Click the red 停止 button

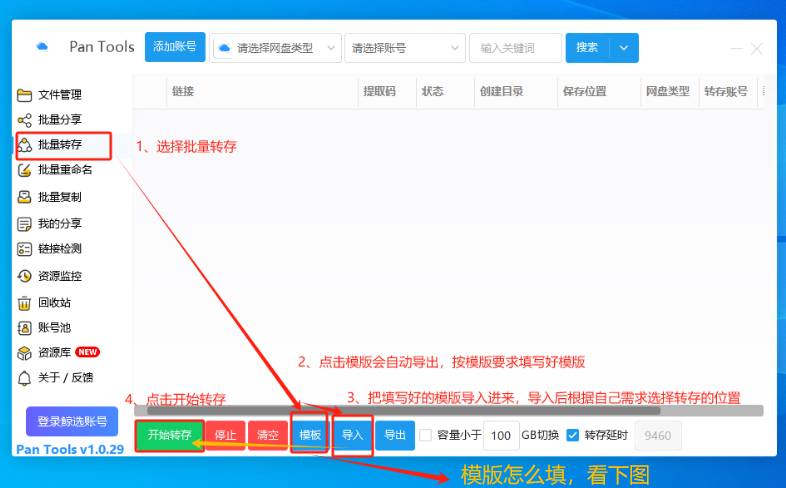click(x=225, y=435)
